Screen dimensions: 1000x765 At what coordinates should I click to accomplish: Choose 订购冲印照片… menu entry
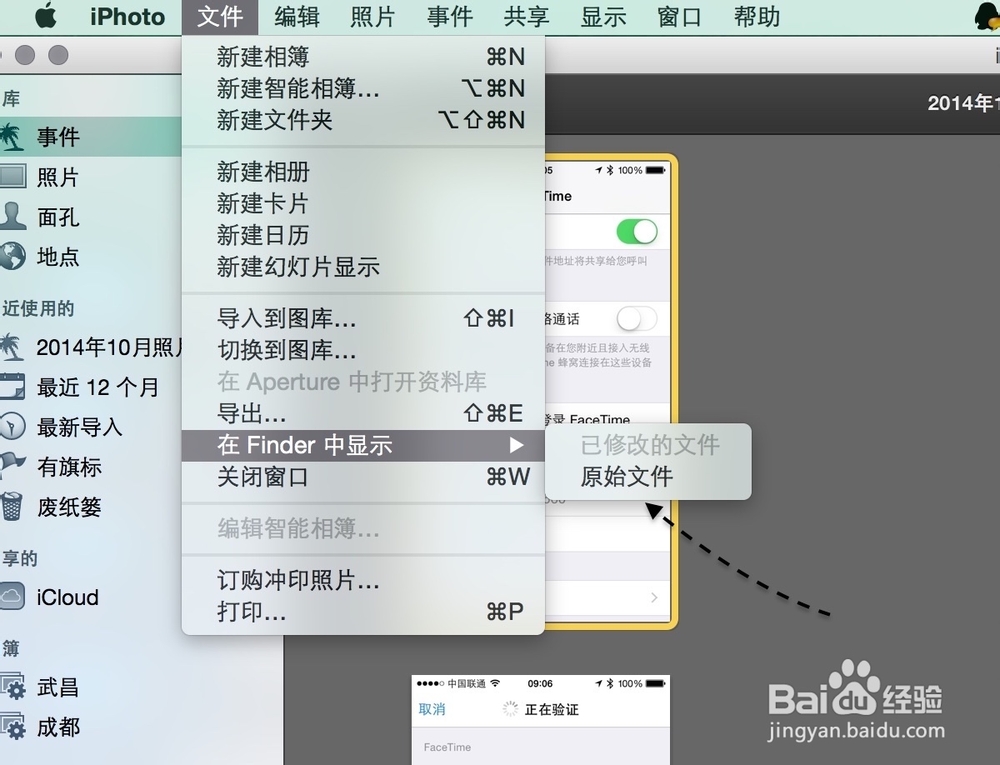[363, 580]
